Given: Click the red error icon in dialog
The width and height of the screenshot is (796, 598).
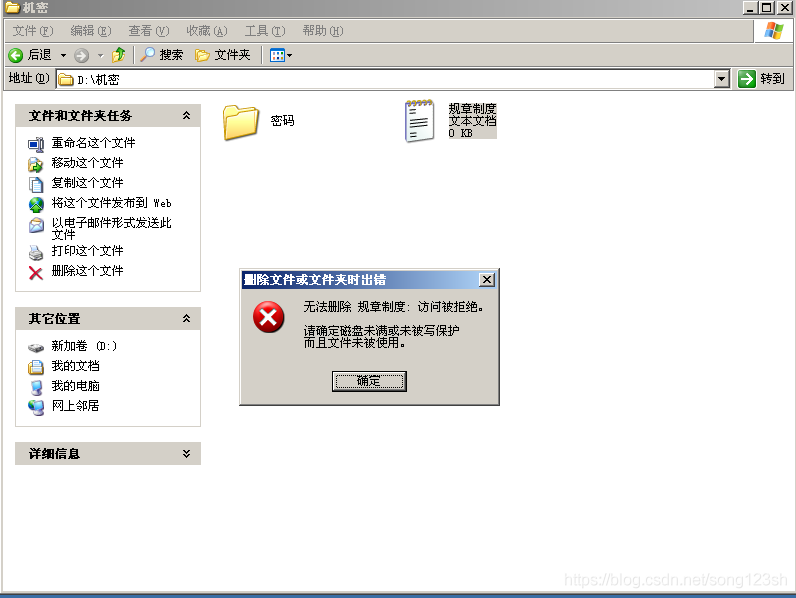Looking at the screenshot, I should (269, 317).
